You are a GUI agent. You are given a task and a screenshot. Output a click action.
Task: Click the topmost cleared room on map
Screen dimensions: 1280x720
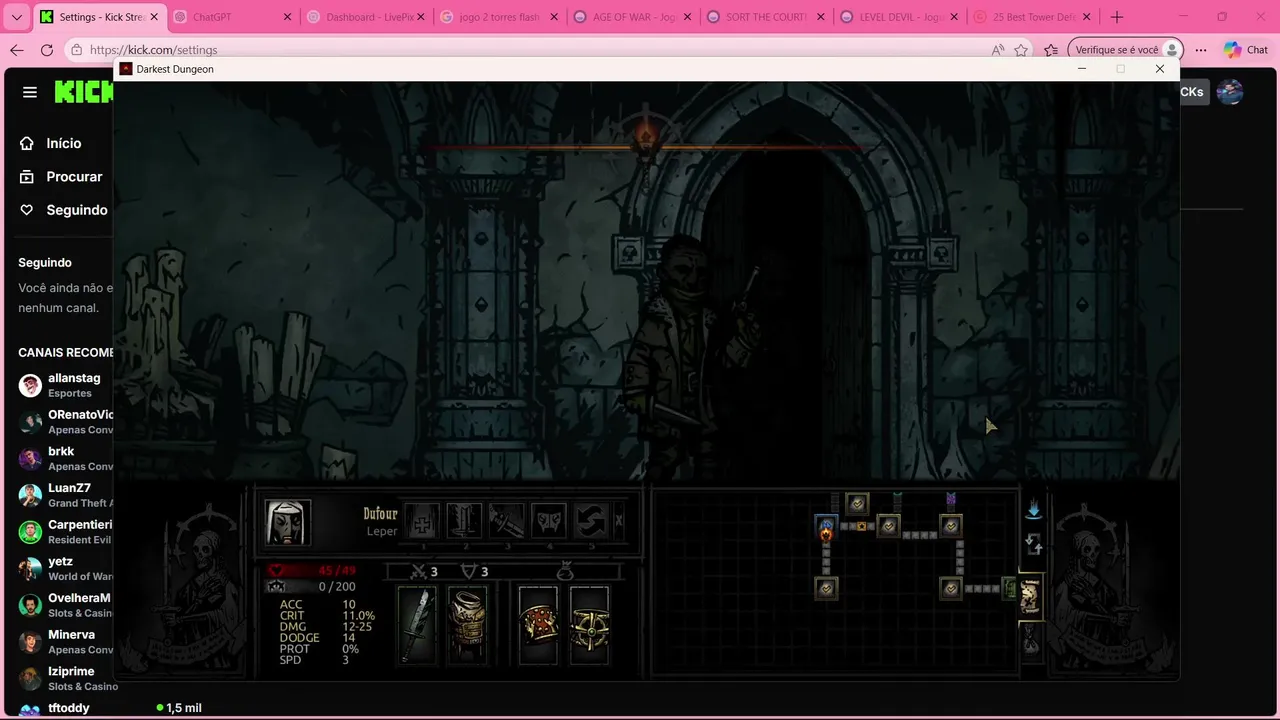pos(857,503)
